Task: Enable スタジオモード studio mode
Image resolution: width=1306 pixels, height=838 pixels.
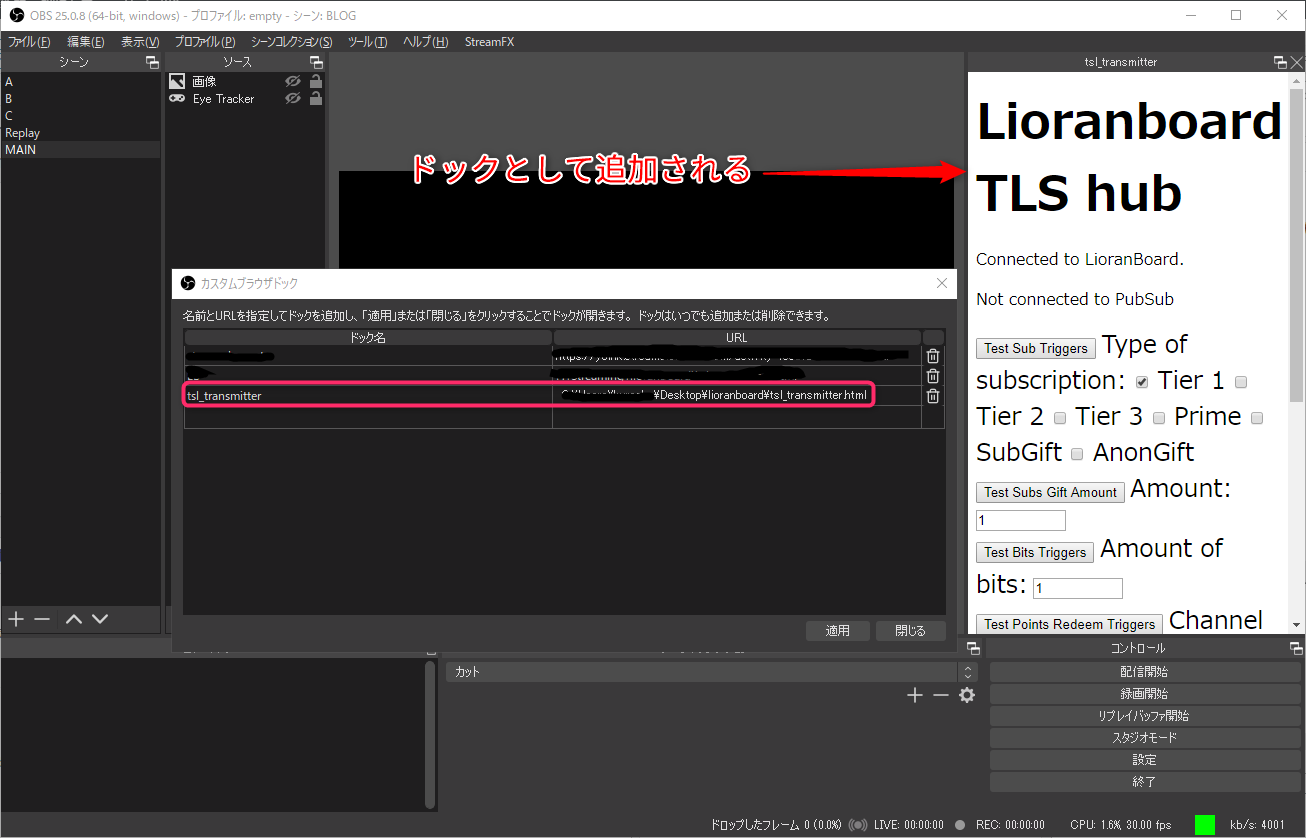Action: pos(1145,738)
